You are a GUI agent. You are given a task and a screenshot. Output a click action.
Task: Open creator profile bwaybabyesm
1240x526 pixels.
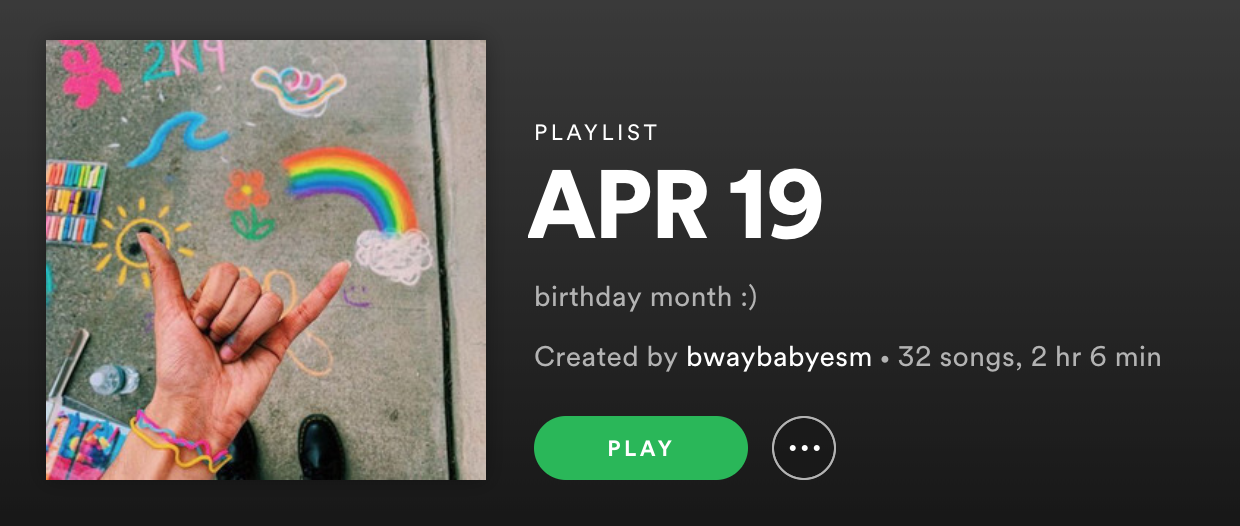click(779, 357)
